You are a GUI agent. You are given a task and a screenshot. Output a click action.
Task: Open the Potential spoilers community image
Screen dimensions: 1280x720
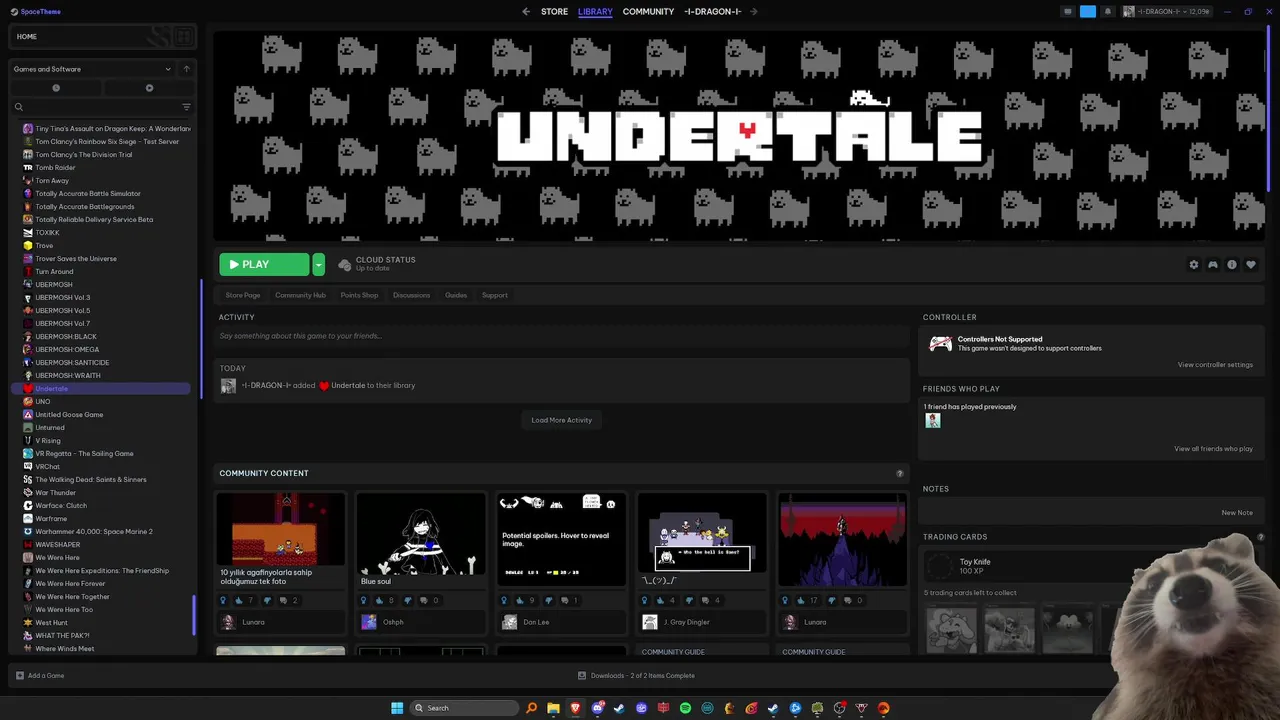point(562,538)
